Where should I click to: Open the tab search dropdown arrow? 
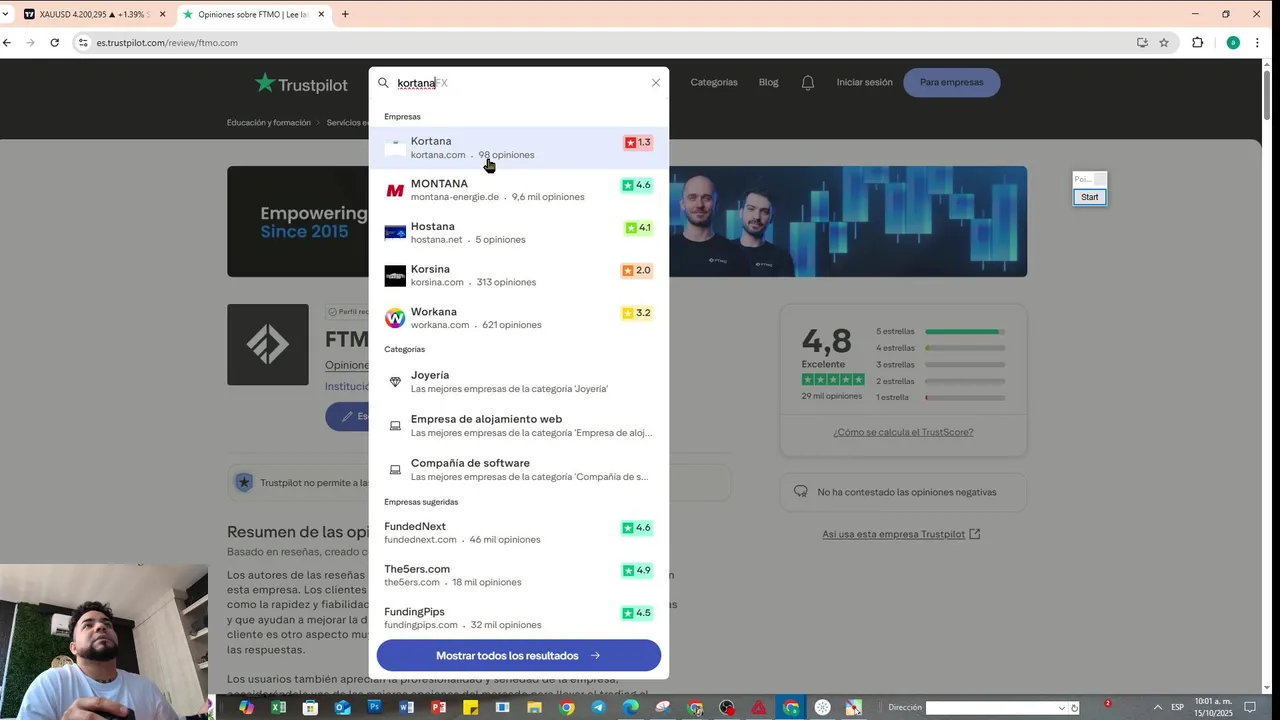(6, 14)
